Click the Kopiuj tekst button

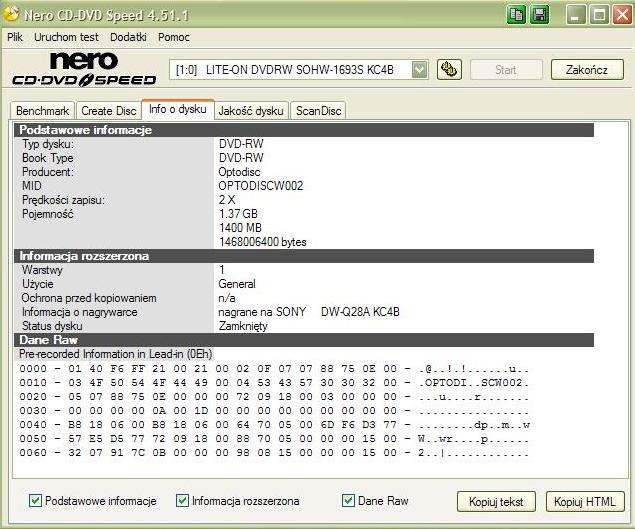coord(496,502)
